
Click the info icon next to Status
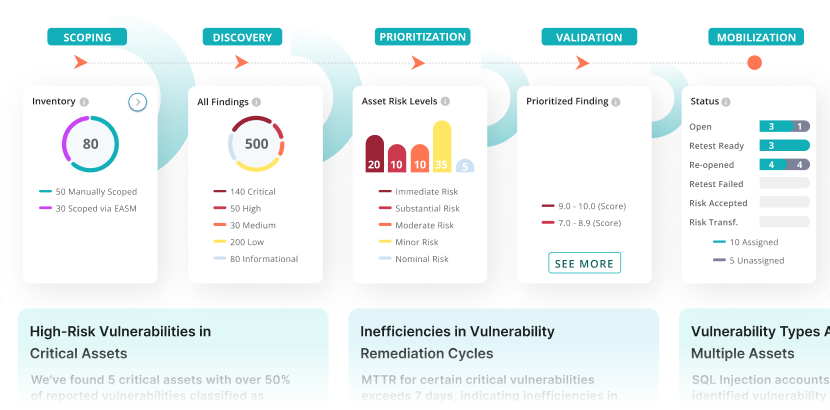click(x=726, y=102)
